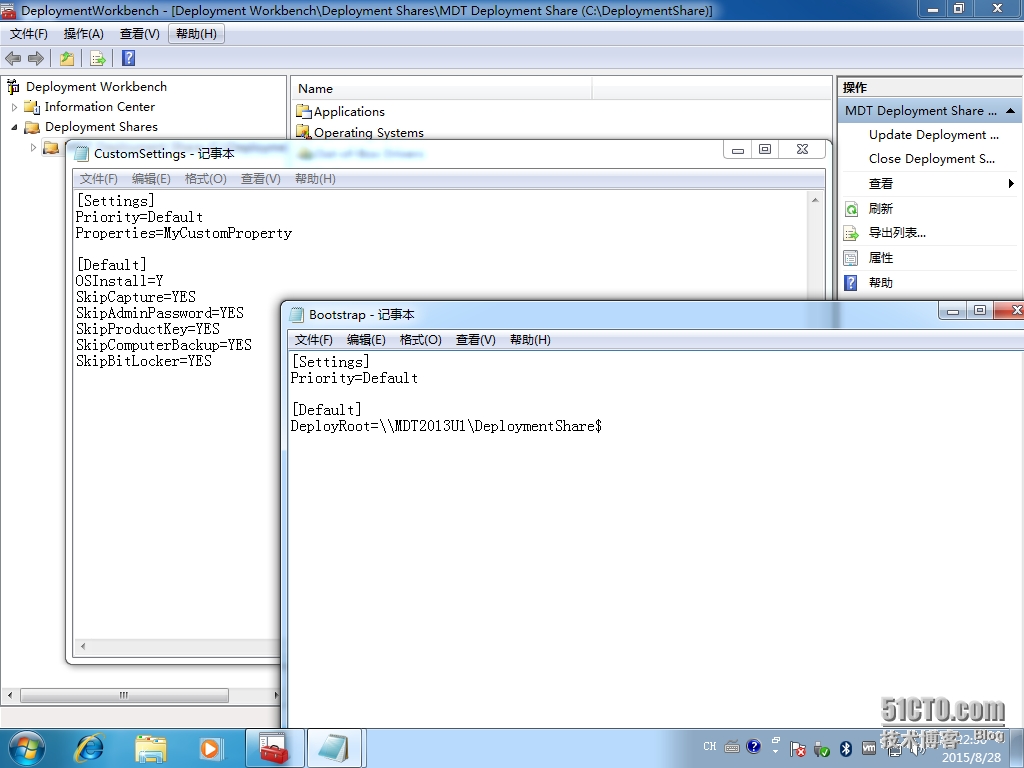This screenshot has height=768, width=1024.
Task: Open 文件(F) menu in CustomSettings Notepad
Action: [x=99, y=179]
